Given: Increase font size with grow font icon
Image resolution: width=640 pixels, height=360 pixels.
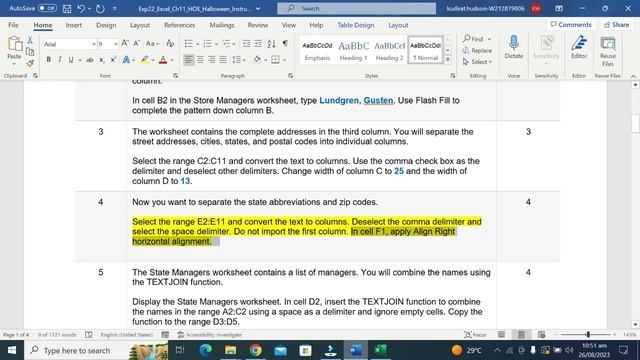Looking at the screenshot, I should click(x=125, y=43).
